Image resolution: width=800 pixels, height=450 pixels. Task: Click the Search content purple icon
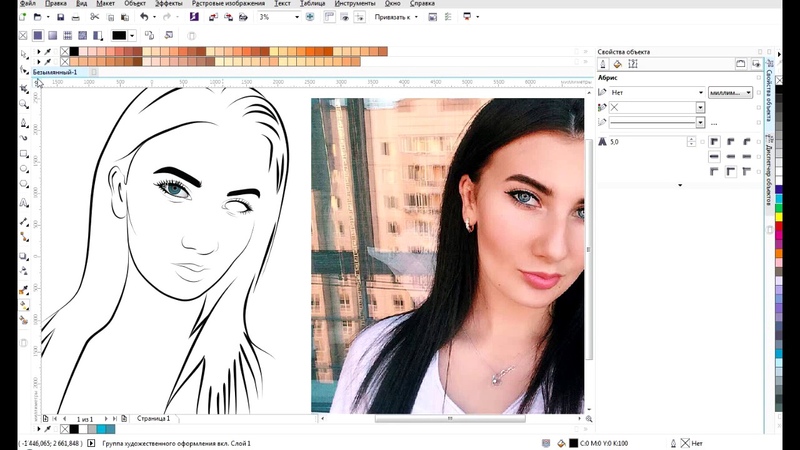pos(194,17)
